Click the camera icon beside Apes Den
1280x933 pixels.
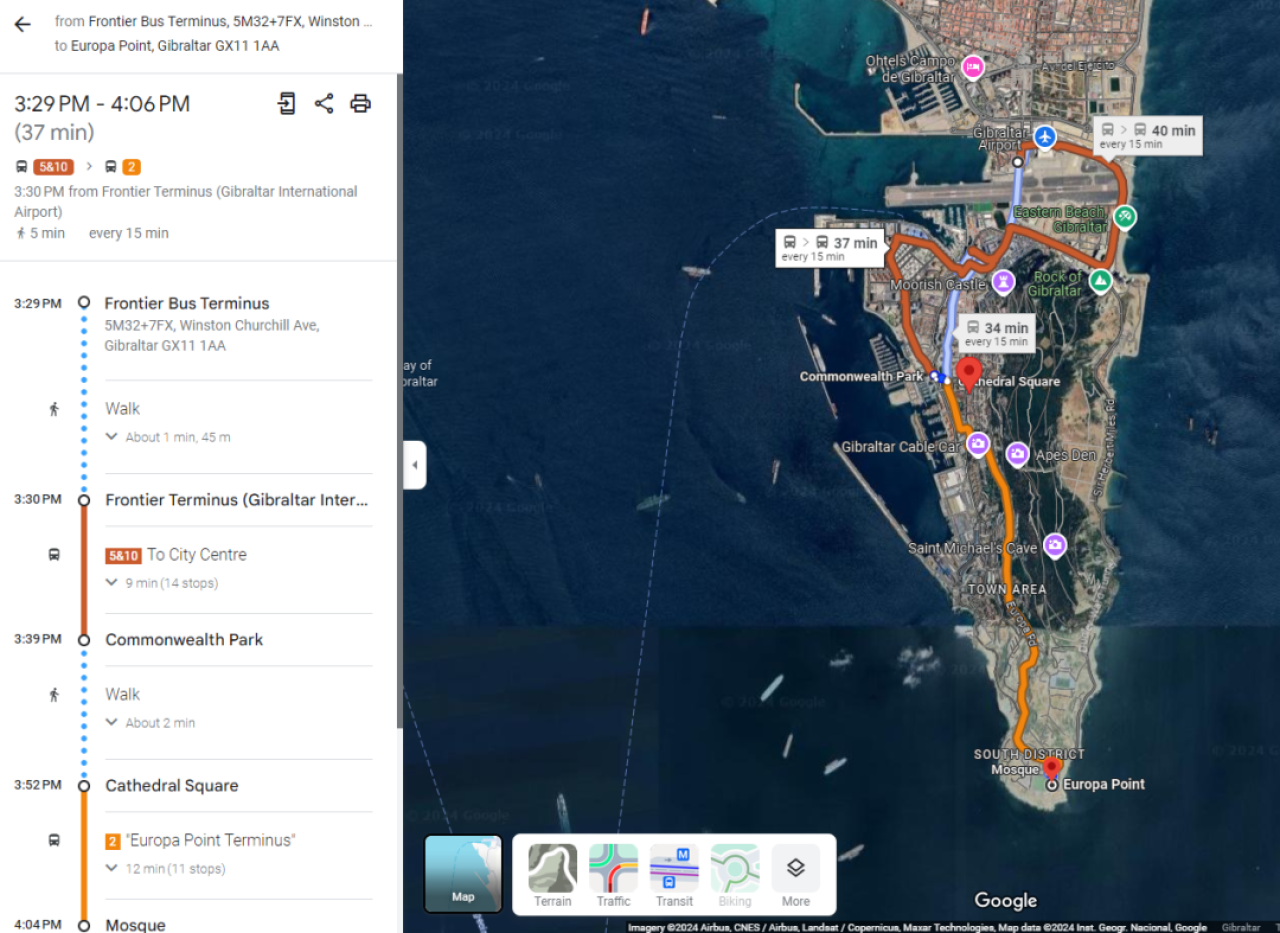[x=1017, y=454]
